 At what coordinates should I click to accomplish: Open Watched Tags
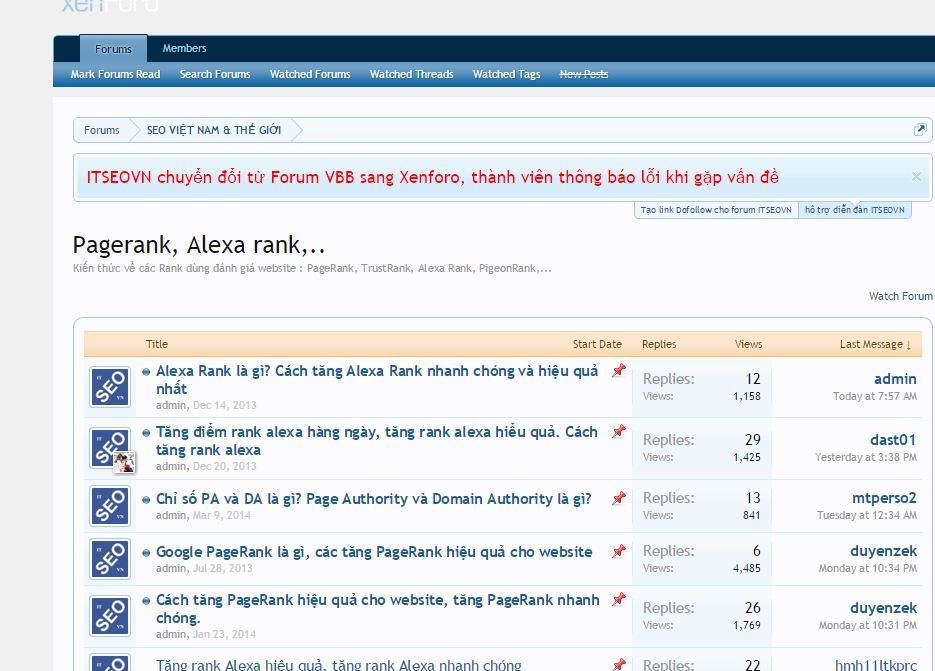click(x=506, y=75)
